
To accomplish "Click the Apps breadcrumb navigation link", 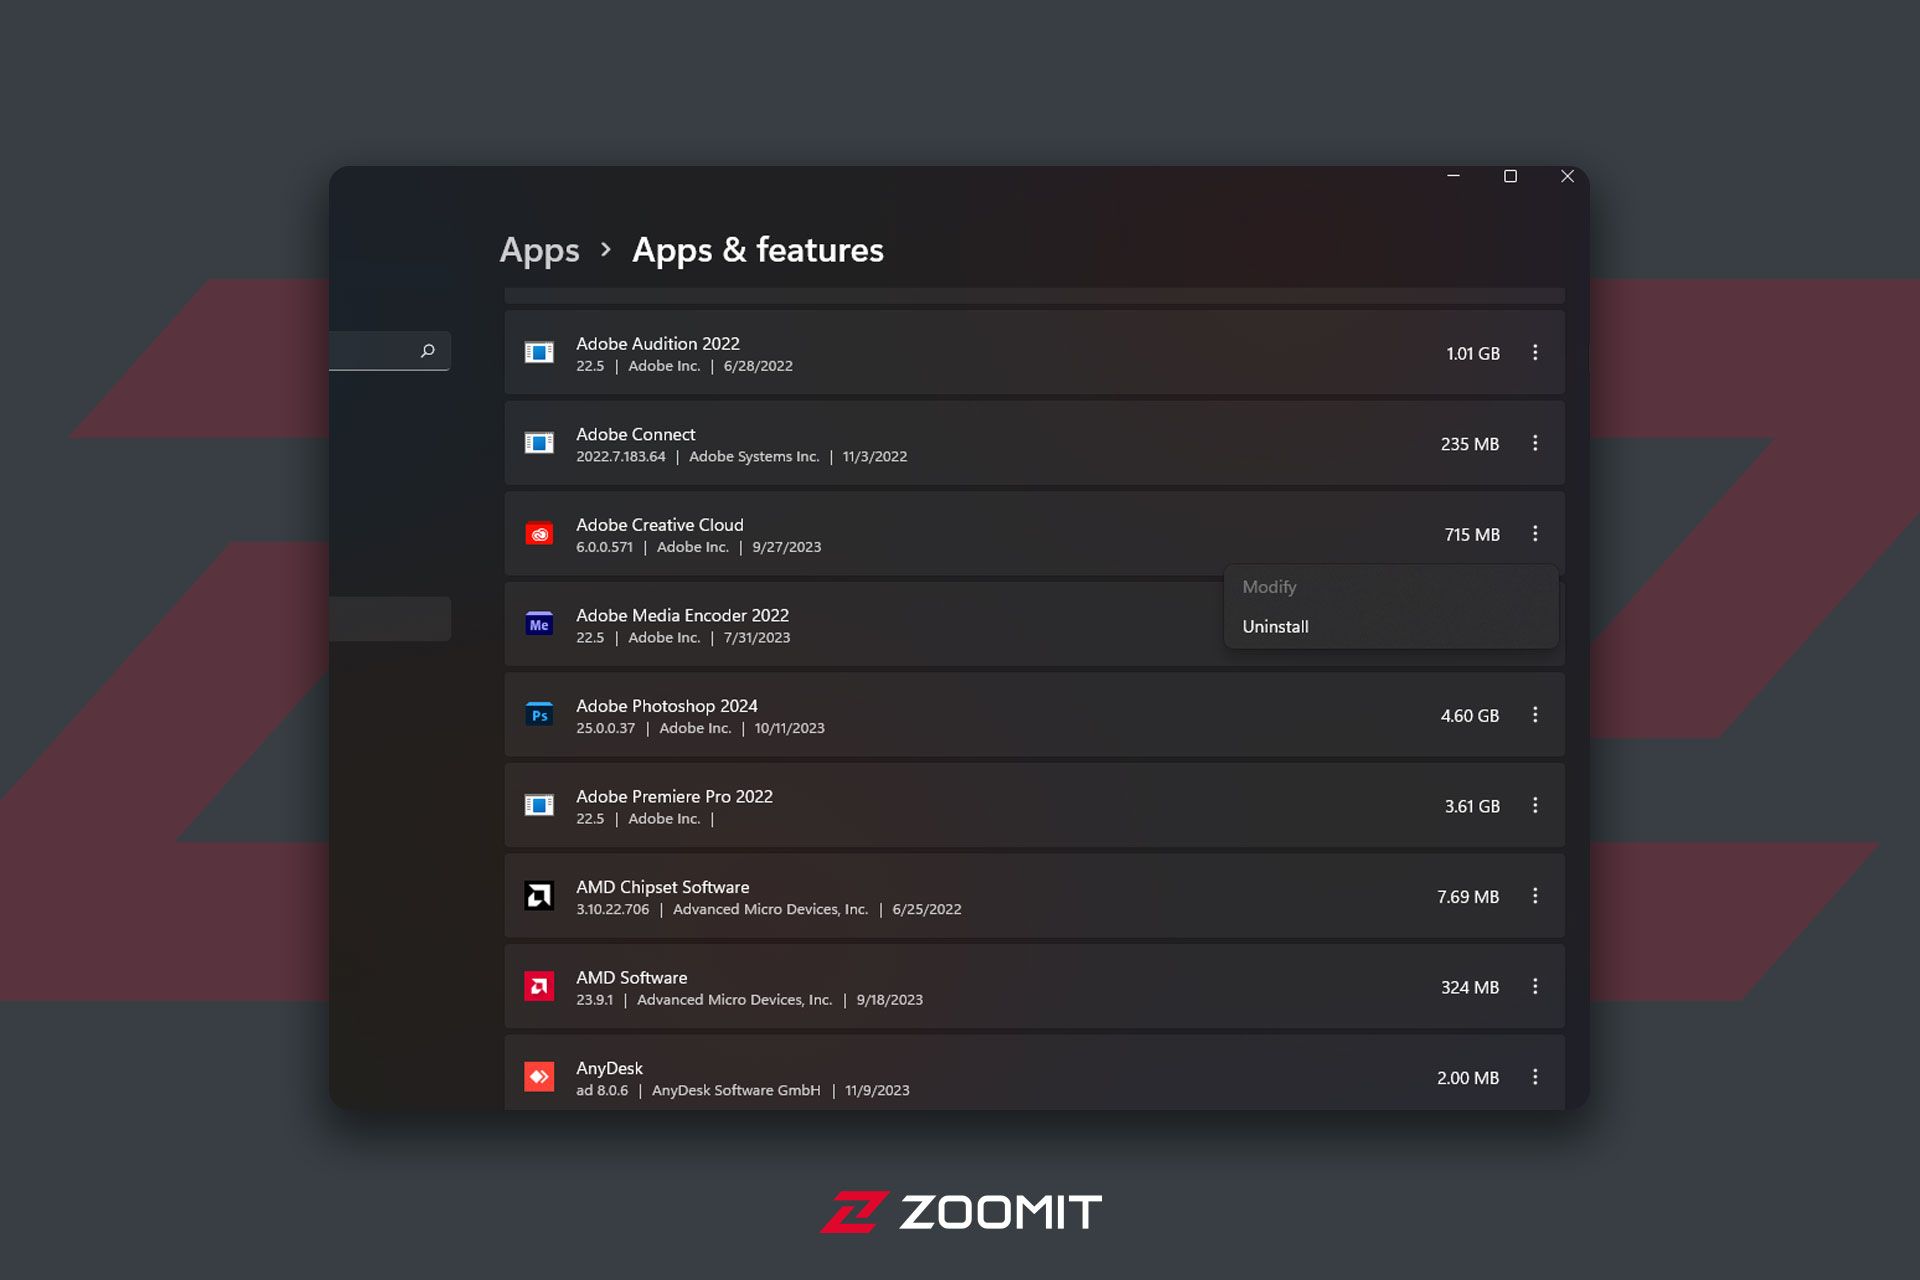I will pyautogui.click(x=539, y=249).
